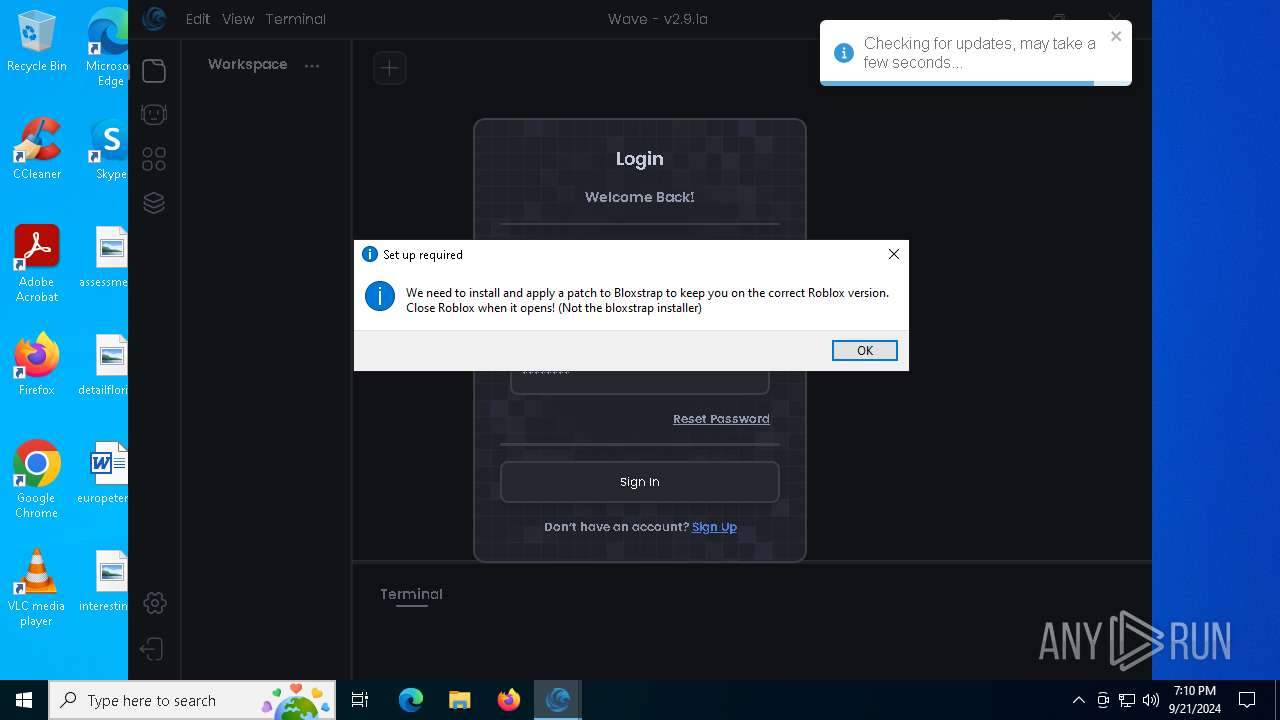1280x720 pixels.
Task: Open the View menu
Action: [x=238, y=19]
